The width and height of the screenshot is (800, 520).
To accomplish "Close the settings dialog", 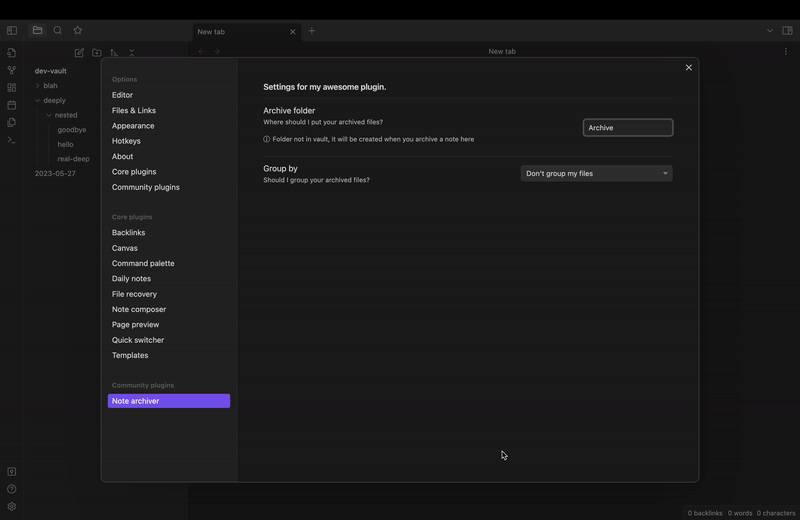I will [688, 67].
